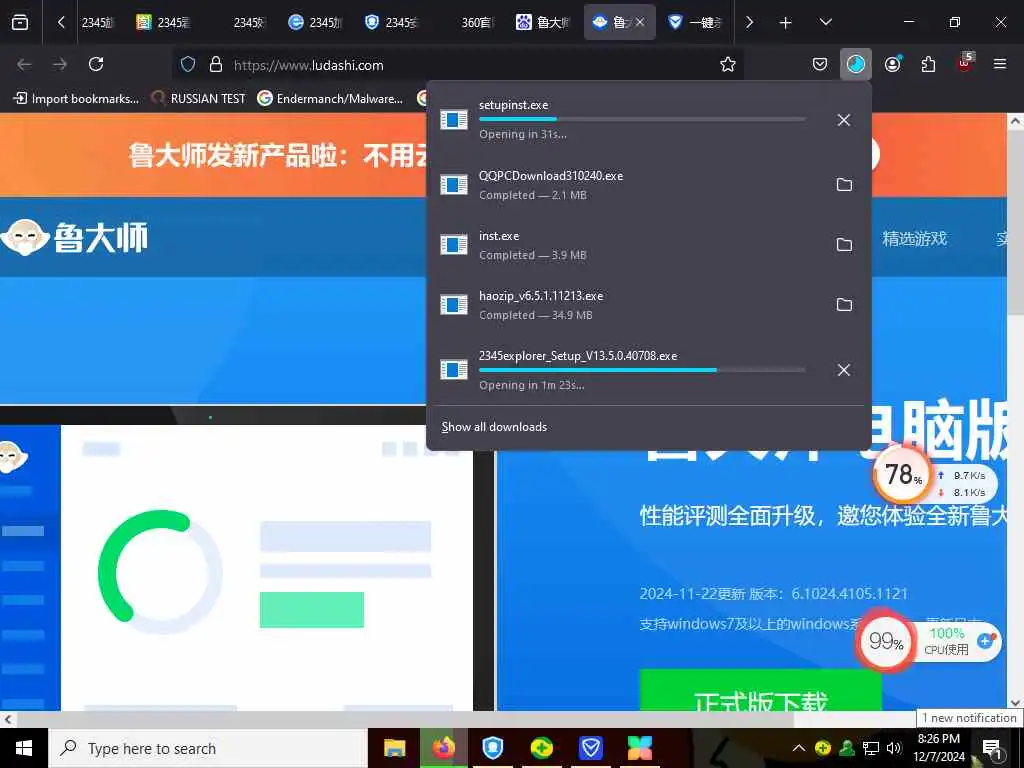Open the Windows Start menu
The image size is (1024, 768).
pos(24,748)
